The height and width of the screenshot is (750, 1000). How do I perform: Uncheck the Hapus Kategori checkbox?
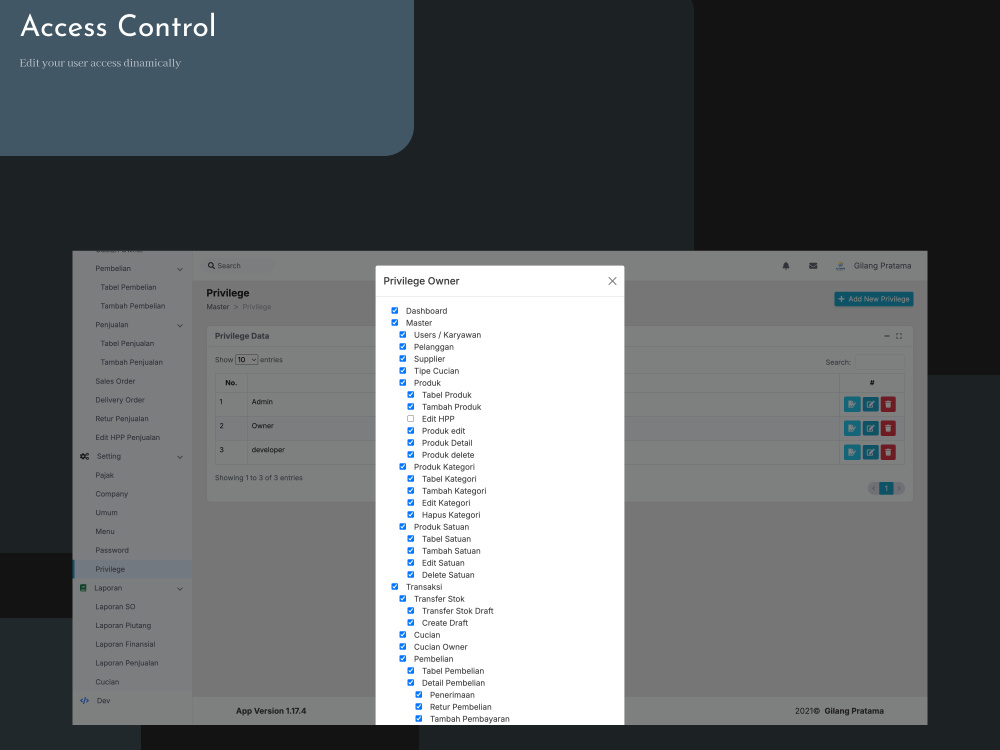click(x=411, y=515)
